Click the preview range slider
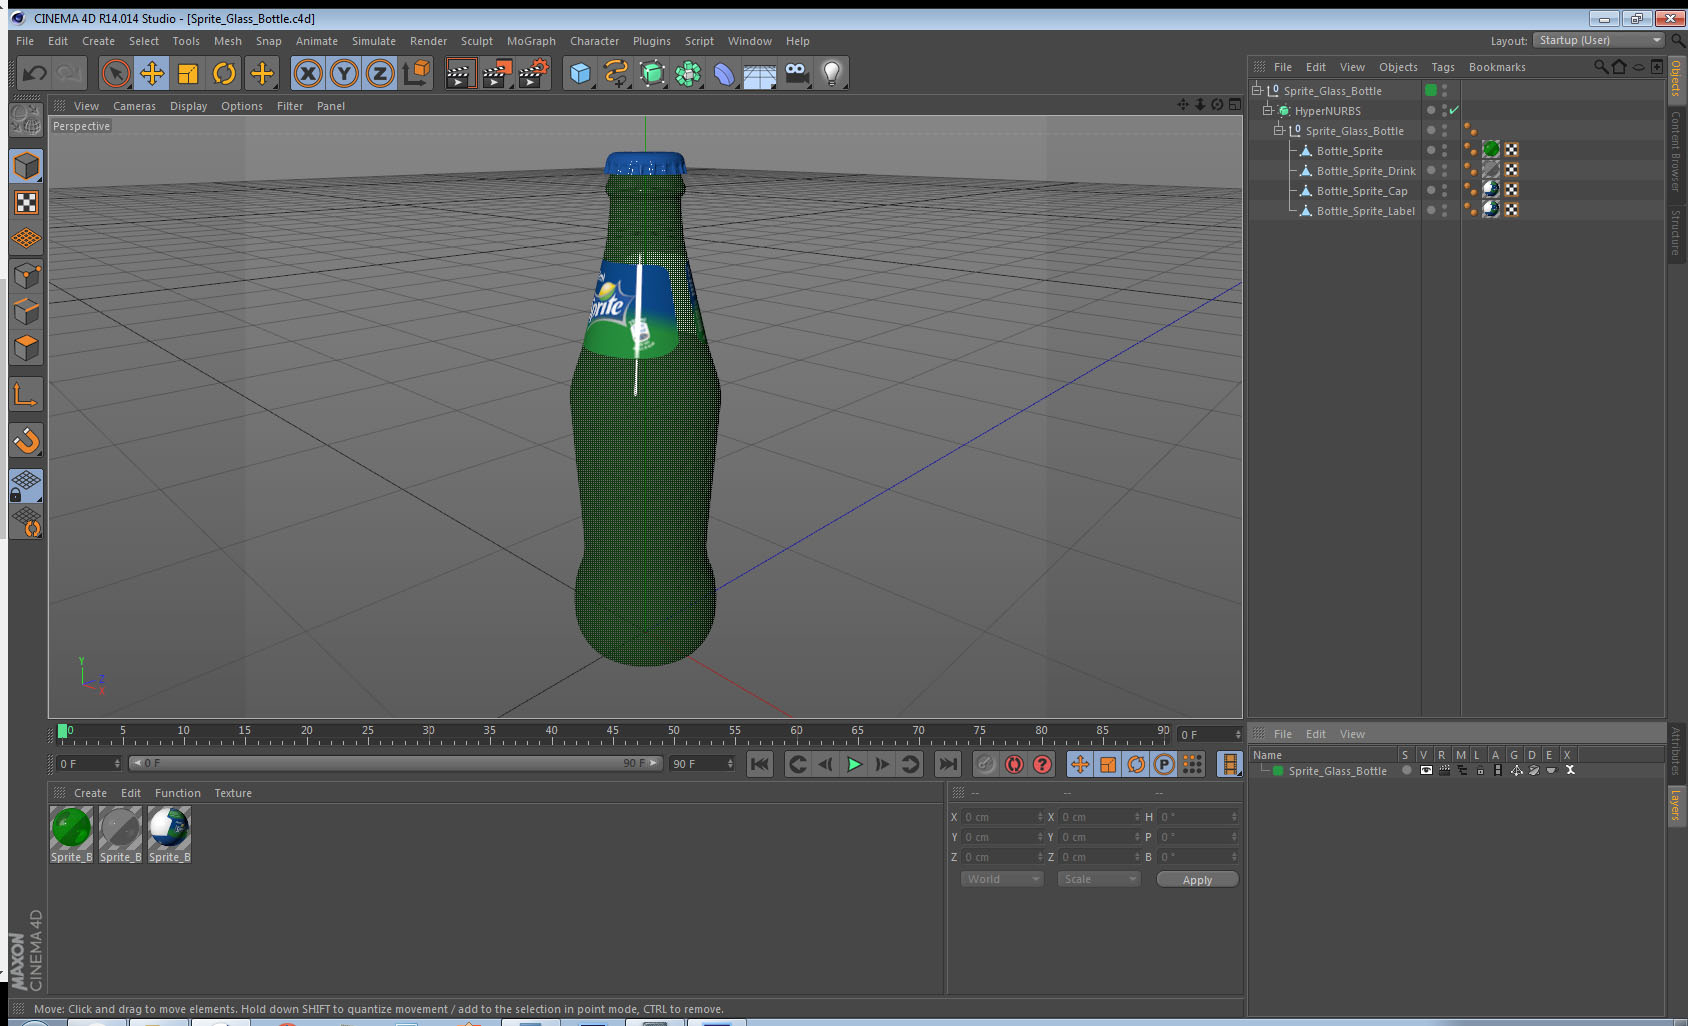Viewport: 1688px width, 1026px height. coord(395,763)
